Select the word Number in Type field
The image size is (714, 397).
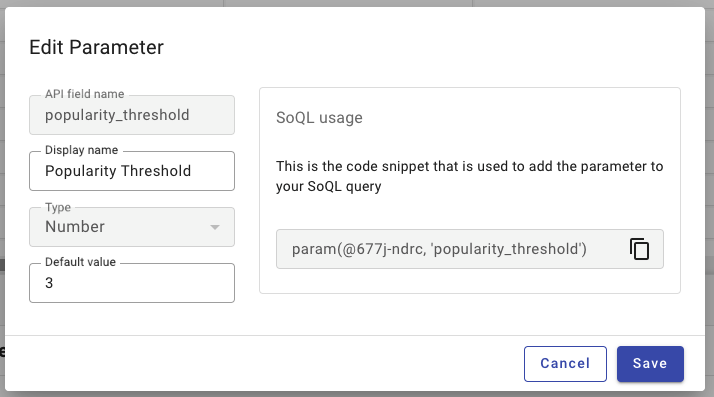tap(75, 227)
